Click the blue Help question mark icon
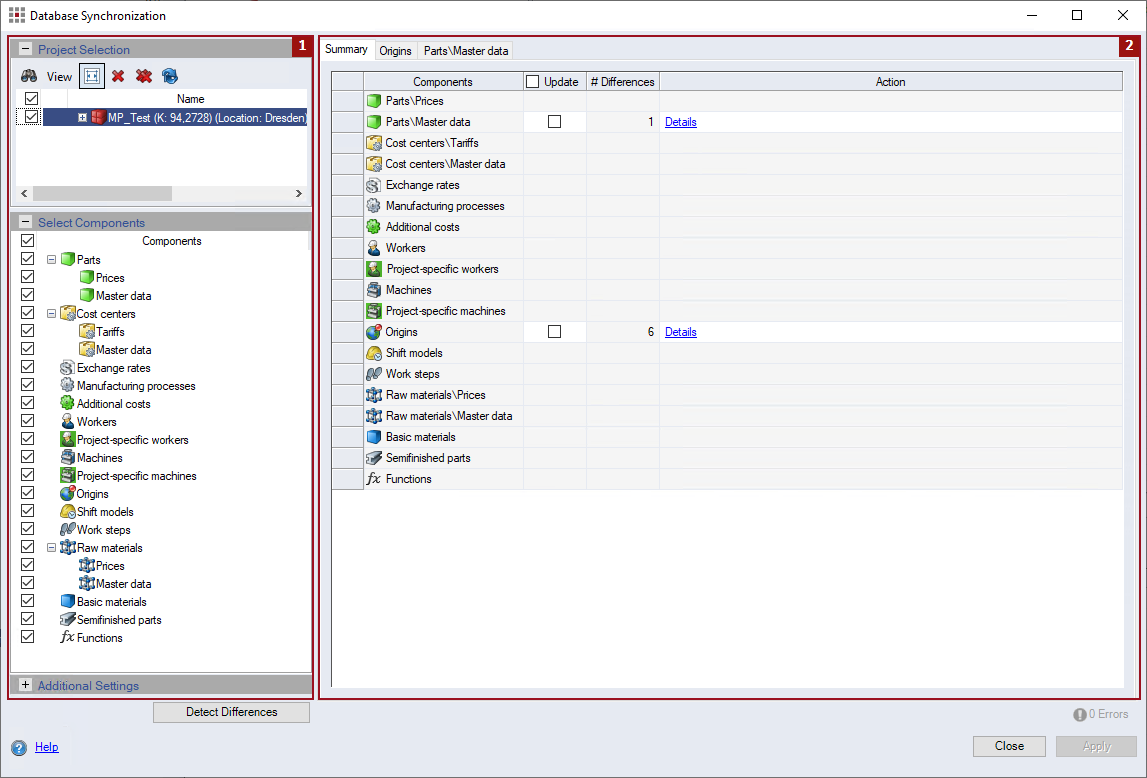This screenshot has height=778, width=1147. point(19,747)
